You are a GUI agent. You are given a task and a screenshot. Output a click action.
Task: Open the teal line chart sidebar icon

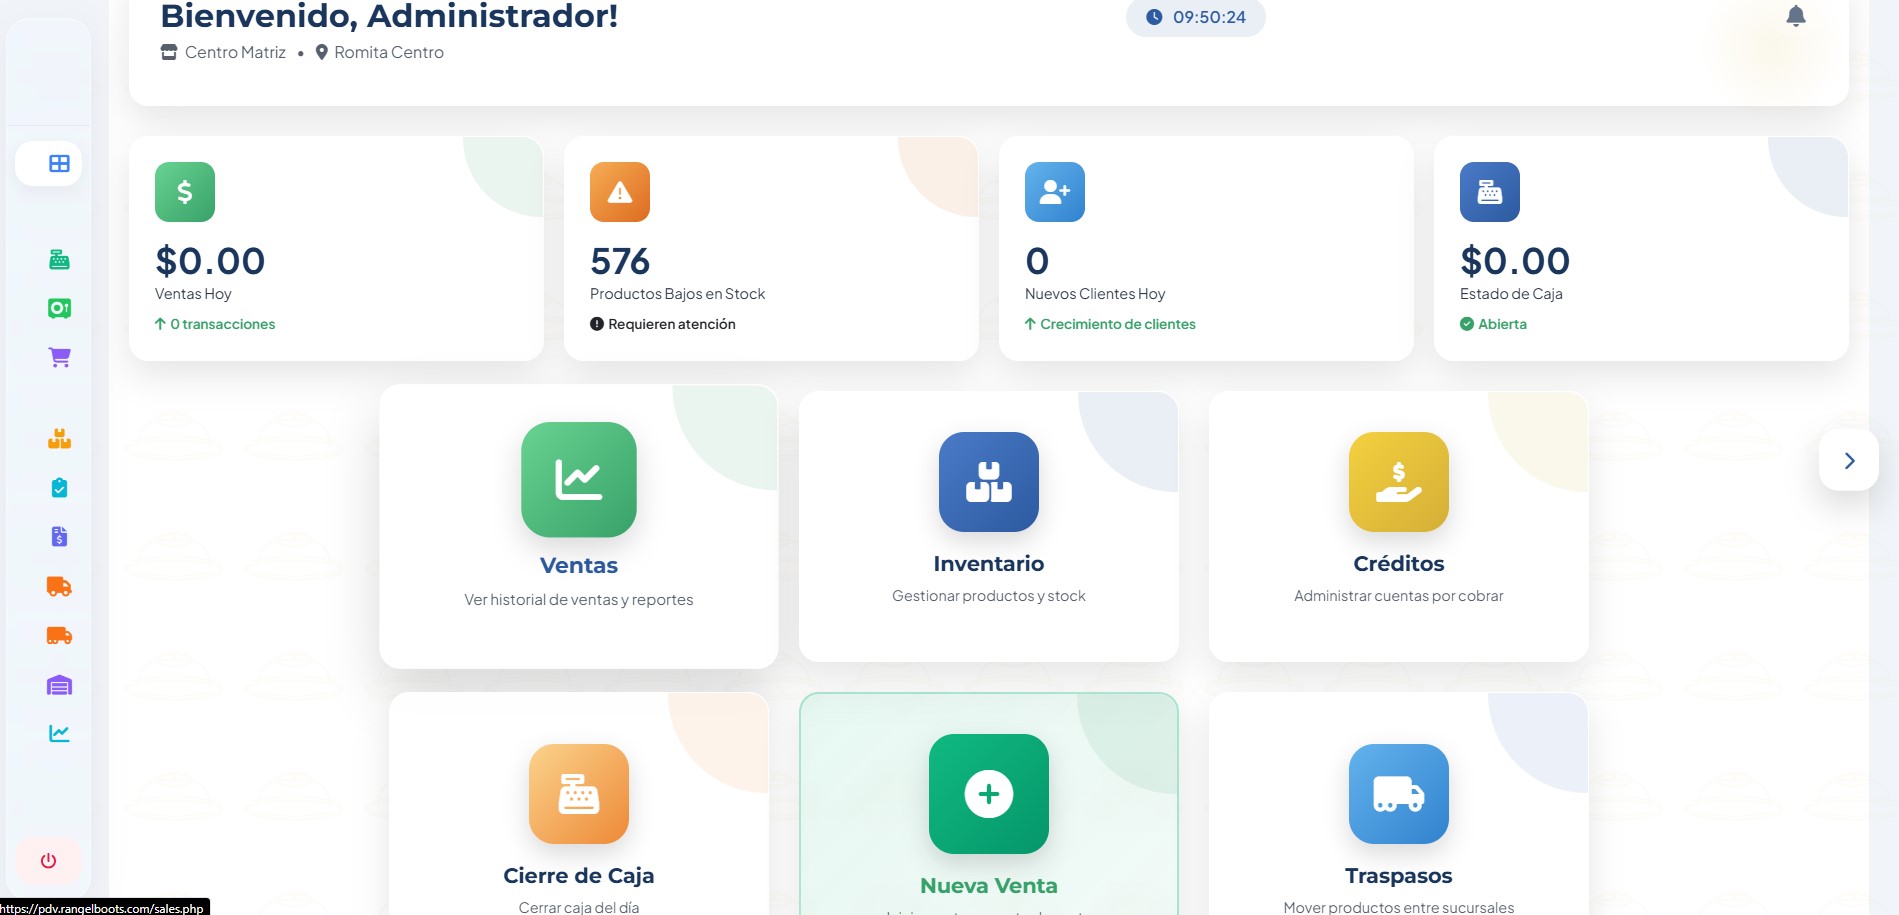pyautogui.click(x=59, y=733)
